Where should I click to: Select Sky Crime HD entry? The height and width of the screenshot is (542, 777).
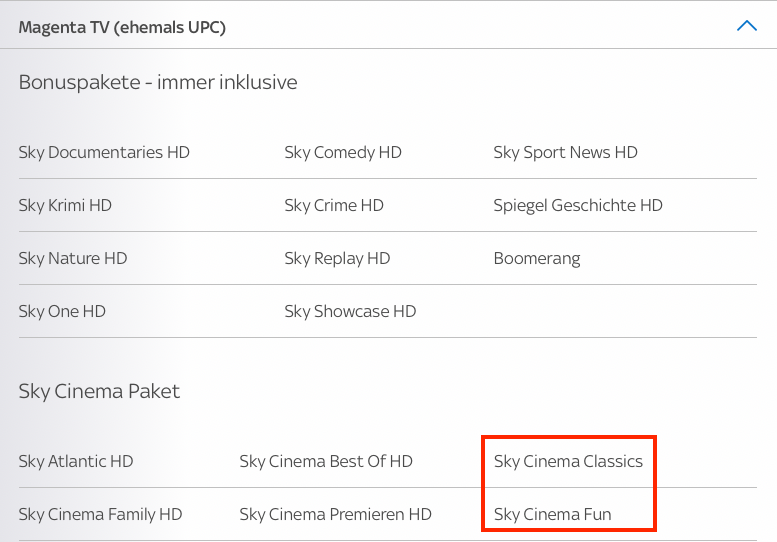click(334, 205)
